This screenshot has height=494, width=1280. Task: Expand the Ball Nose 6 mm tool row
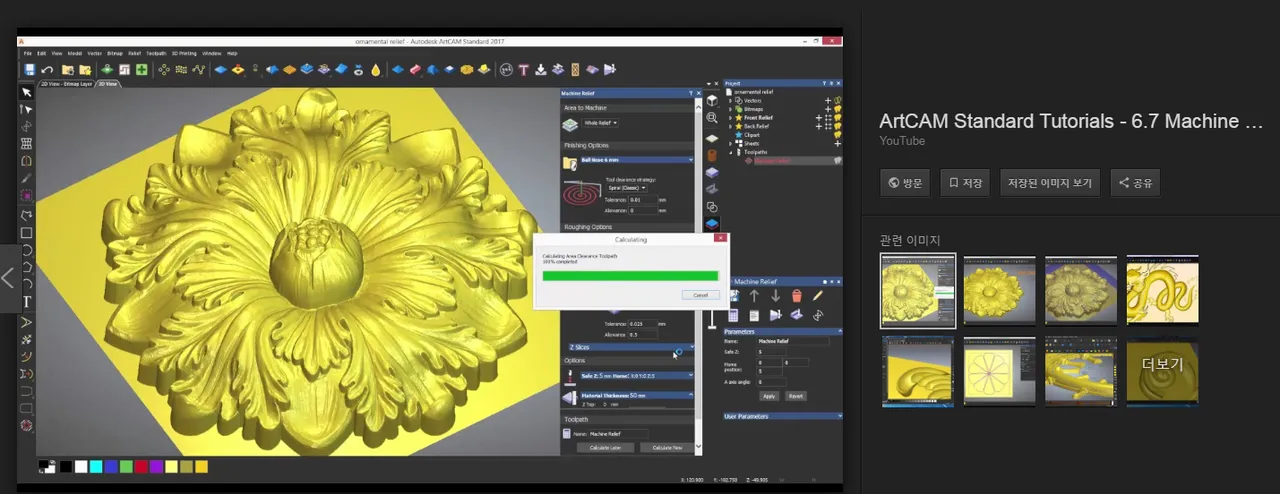pos(691,160)
